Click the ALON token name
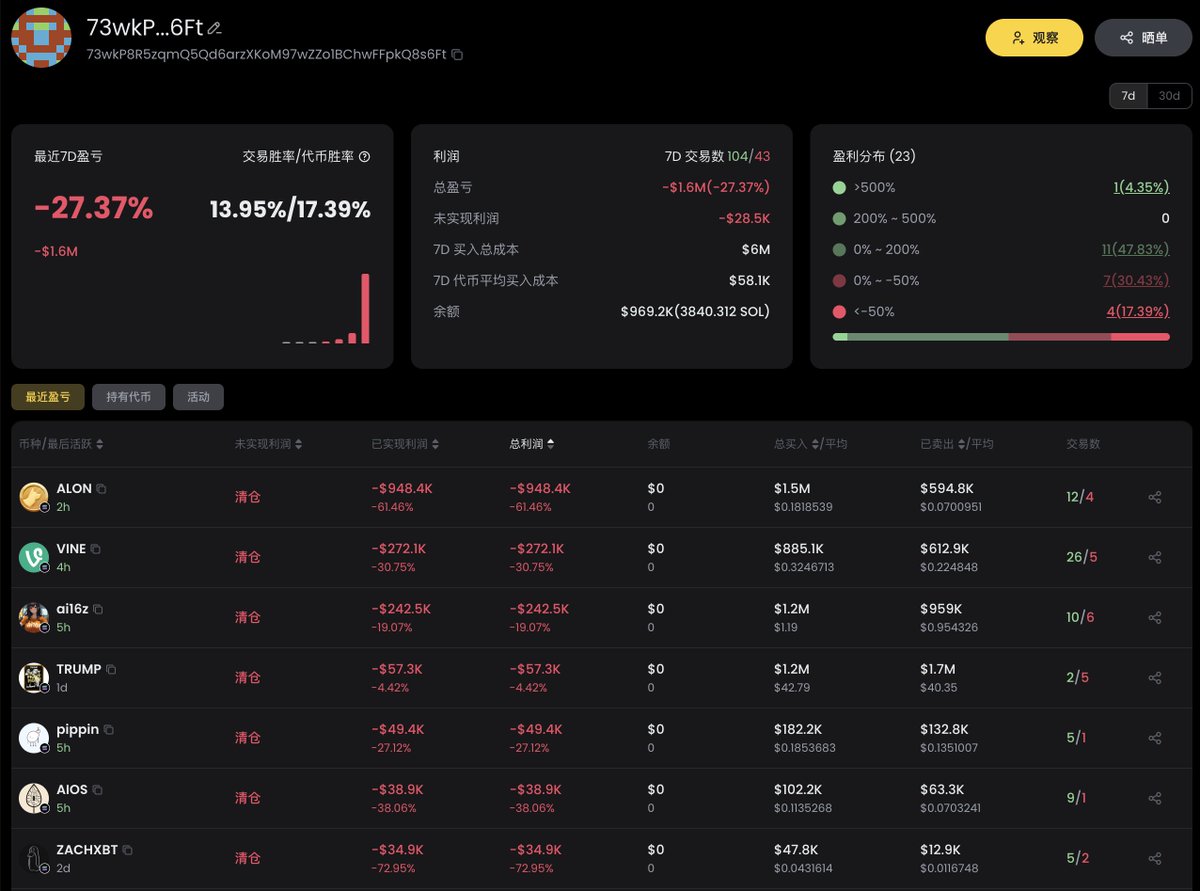Image resolution: width=1200 pixels, height=891 pixels. tap(74, 489)
